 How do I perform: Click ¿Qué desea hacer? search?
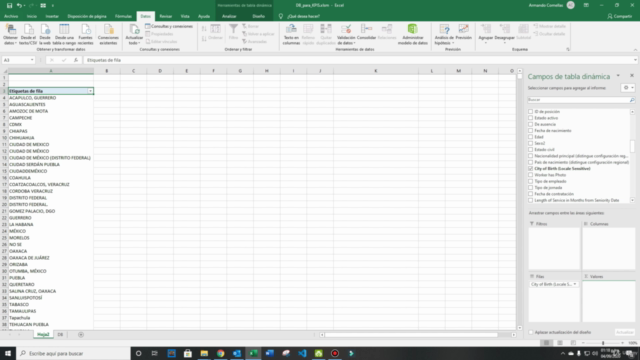303,16
